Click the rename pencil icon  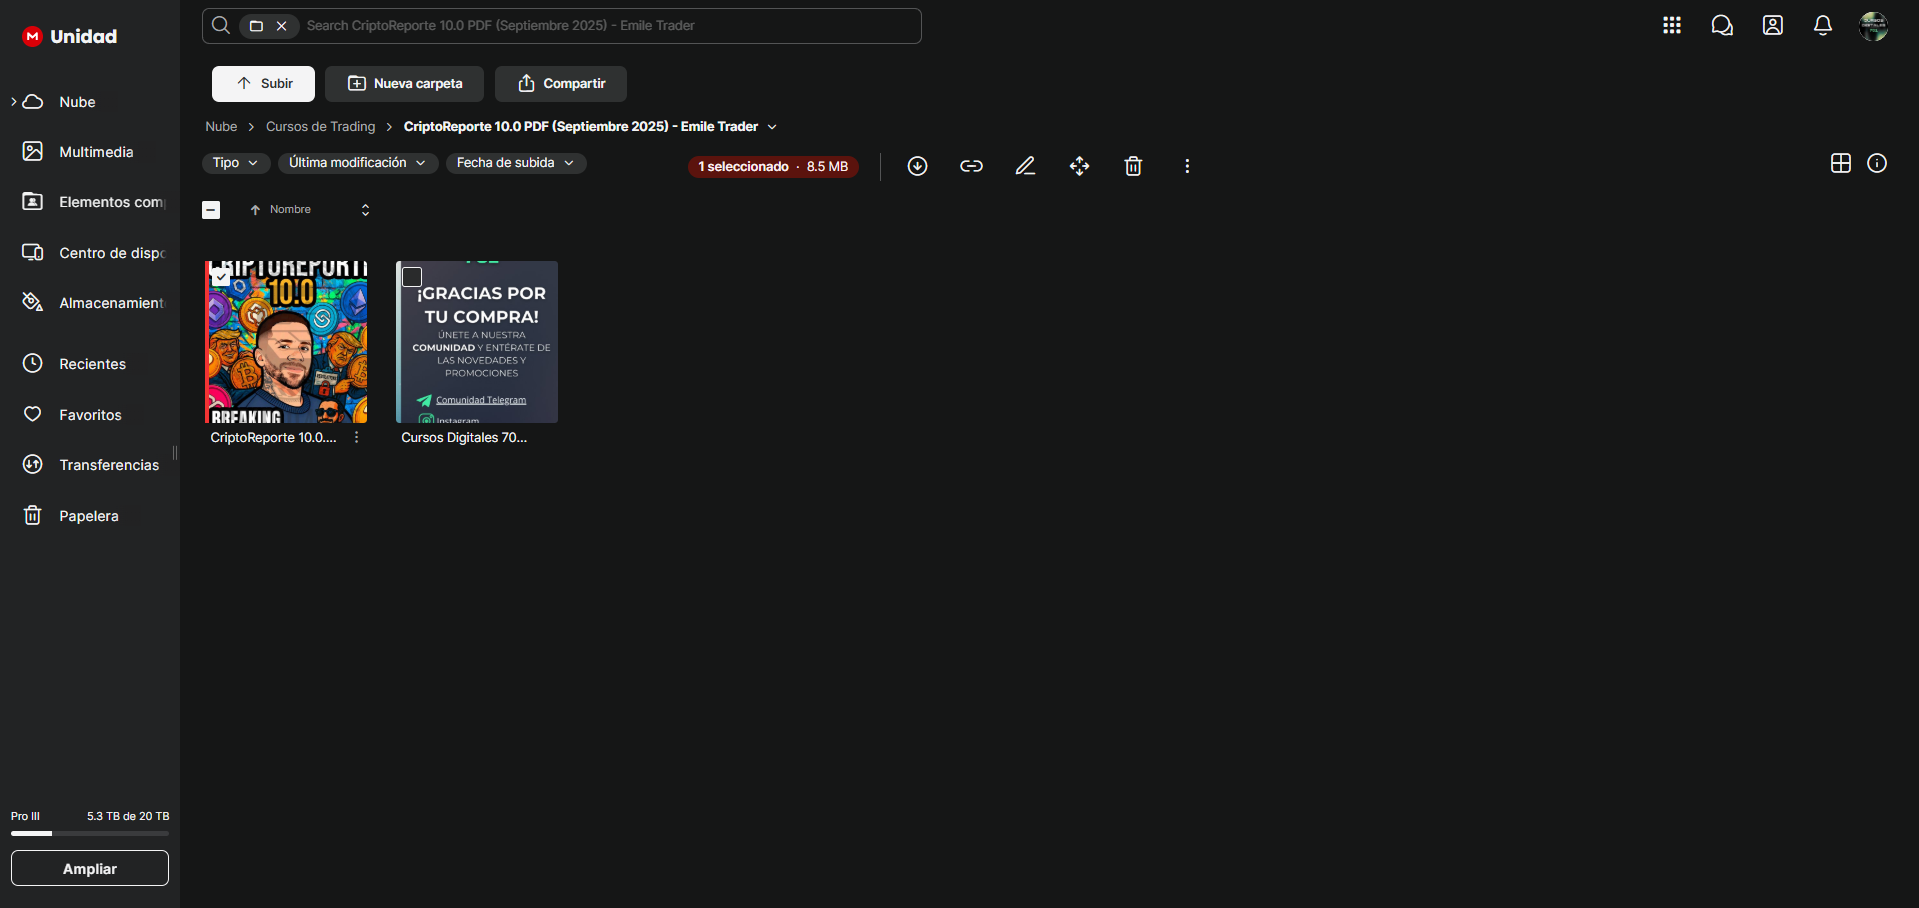coord(1025,166)
